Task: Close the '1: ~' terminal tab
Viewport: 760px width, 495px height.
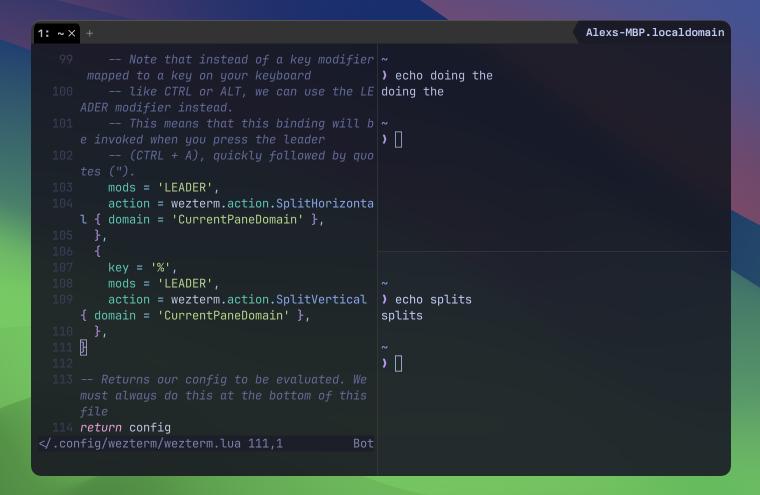Action: pyautogui.click(x=72, y=33)
